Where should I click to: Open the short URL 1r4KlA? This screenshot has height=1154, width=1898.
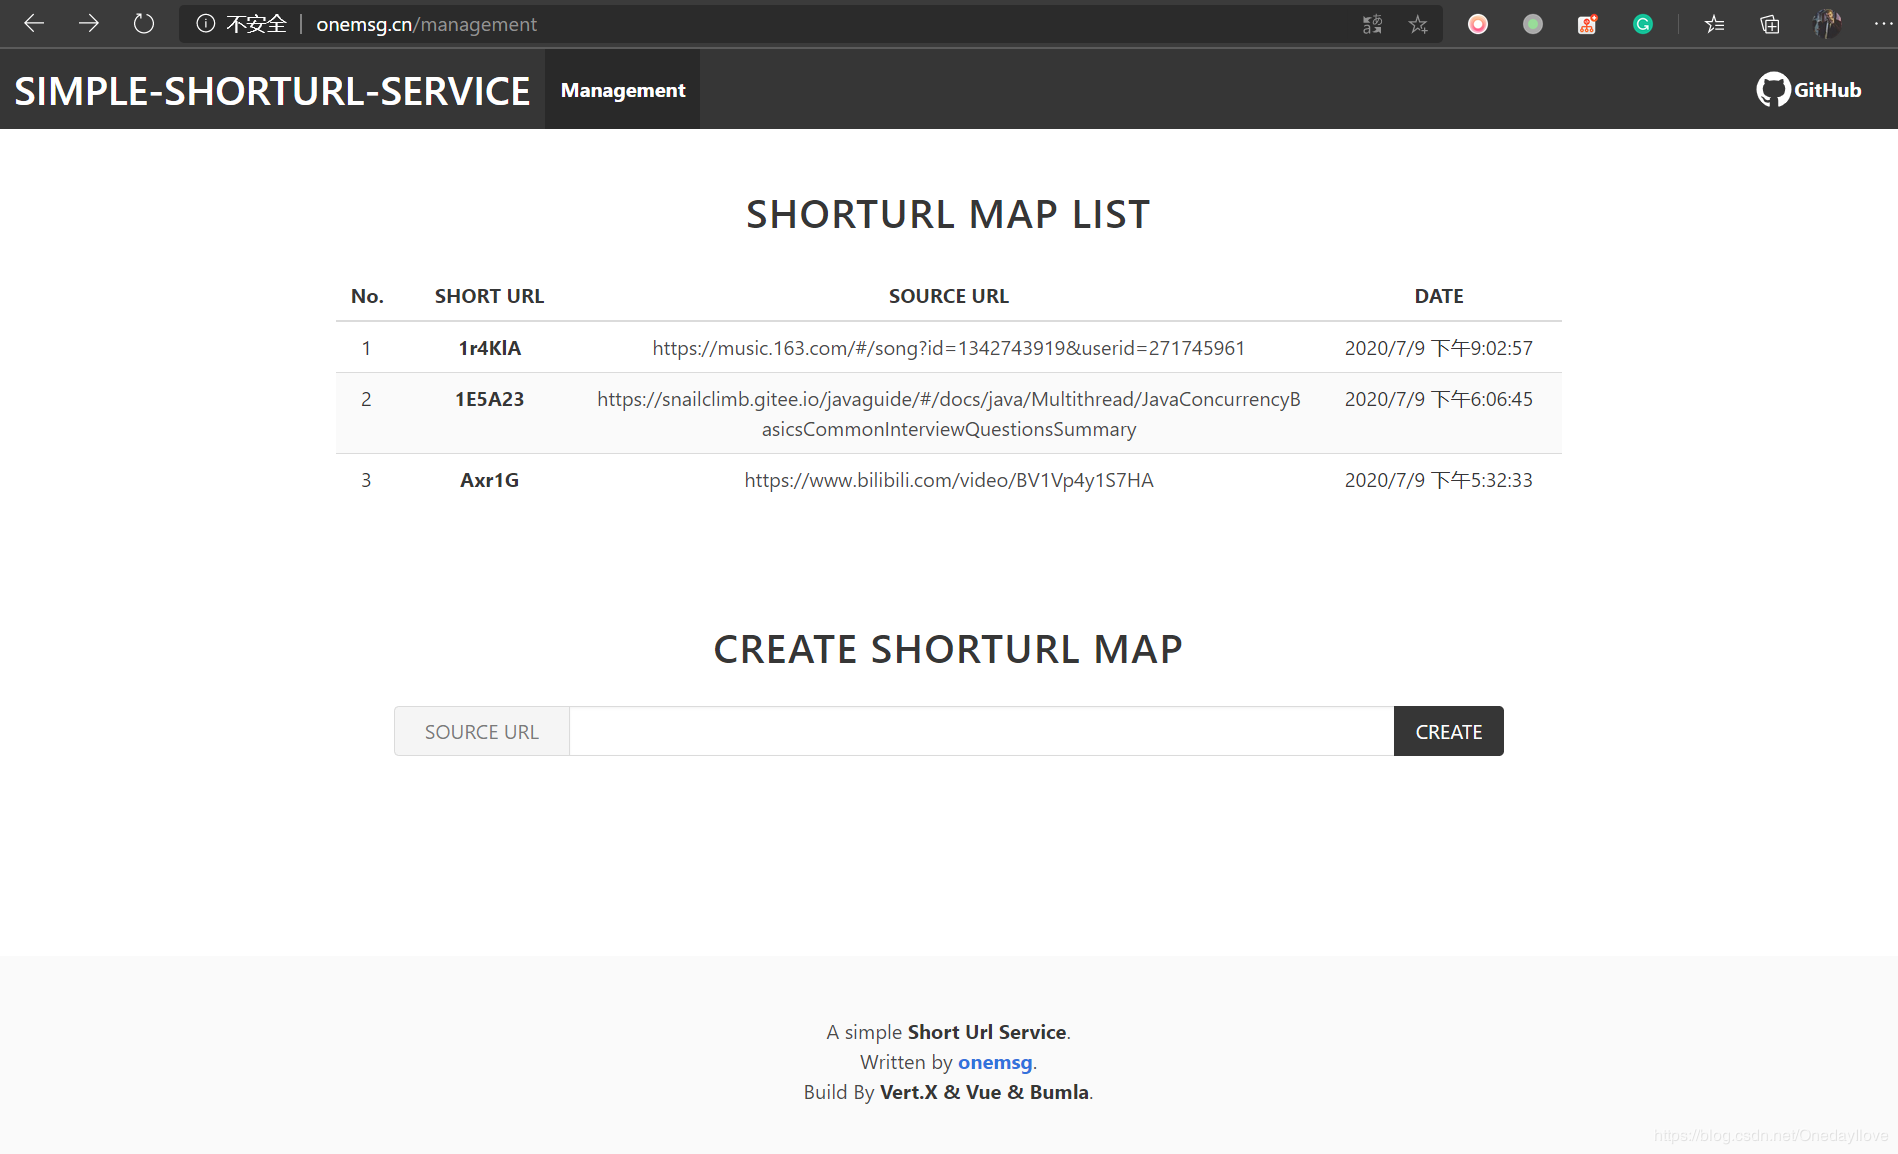point(490,348)
